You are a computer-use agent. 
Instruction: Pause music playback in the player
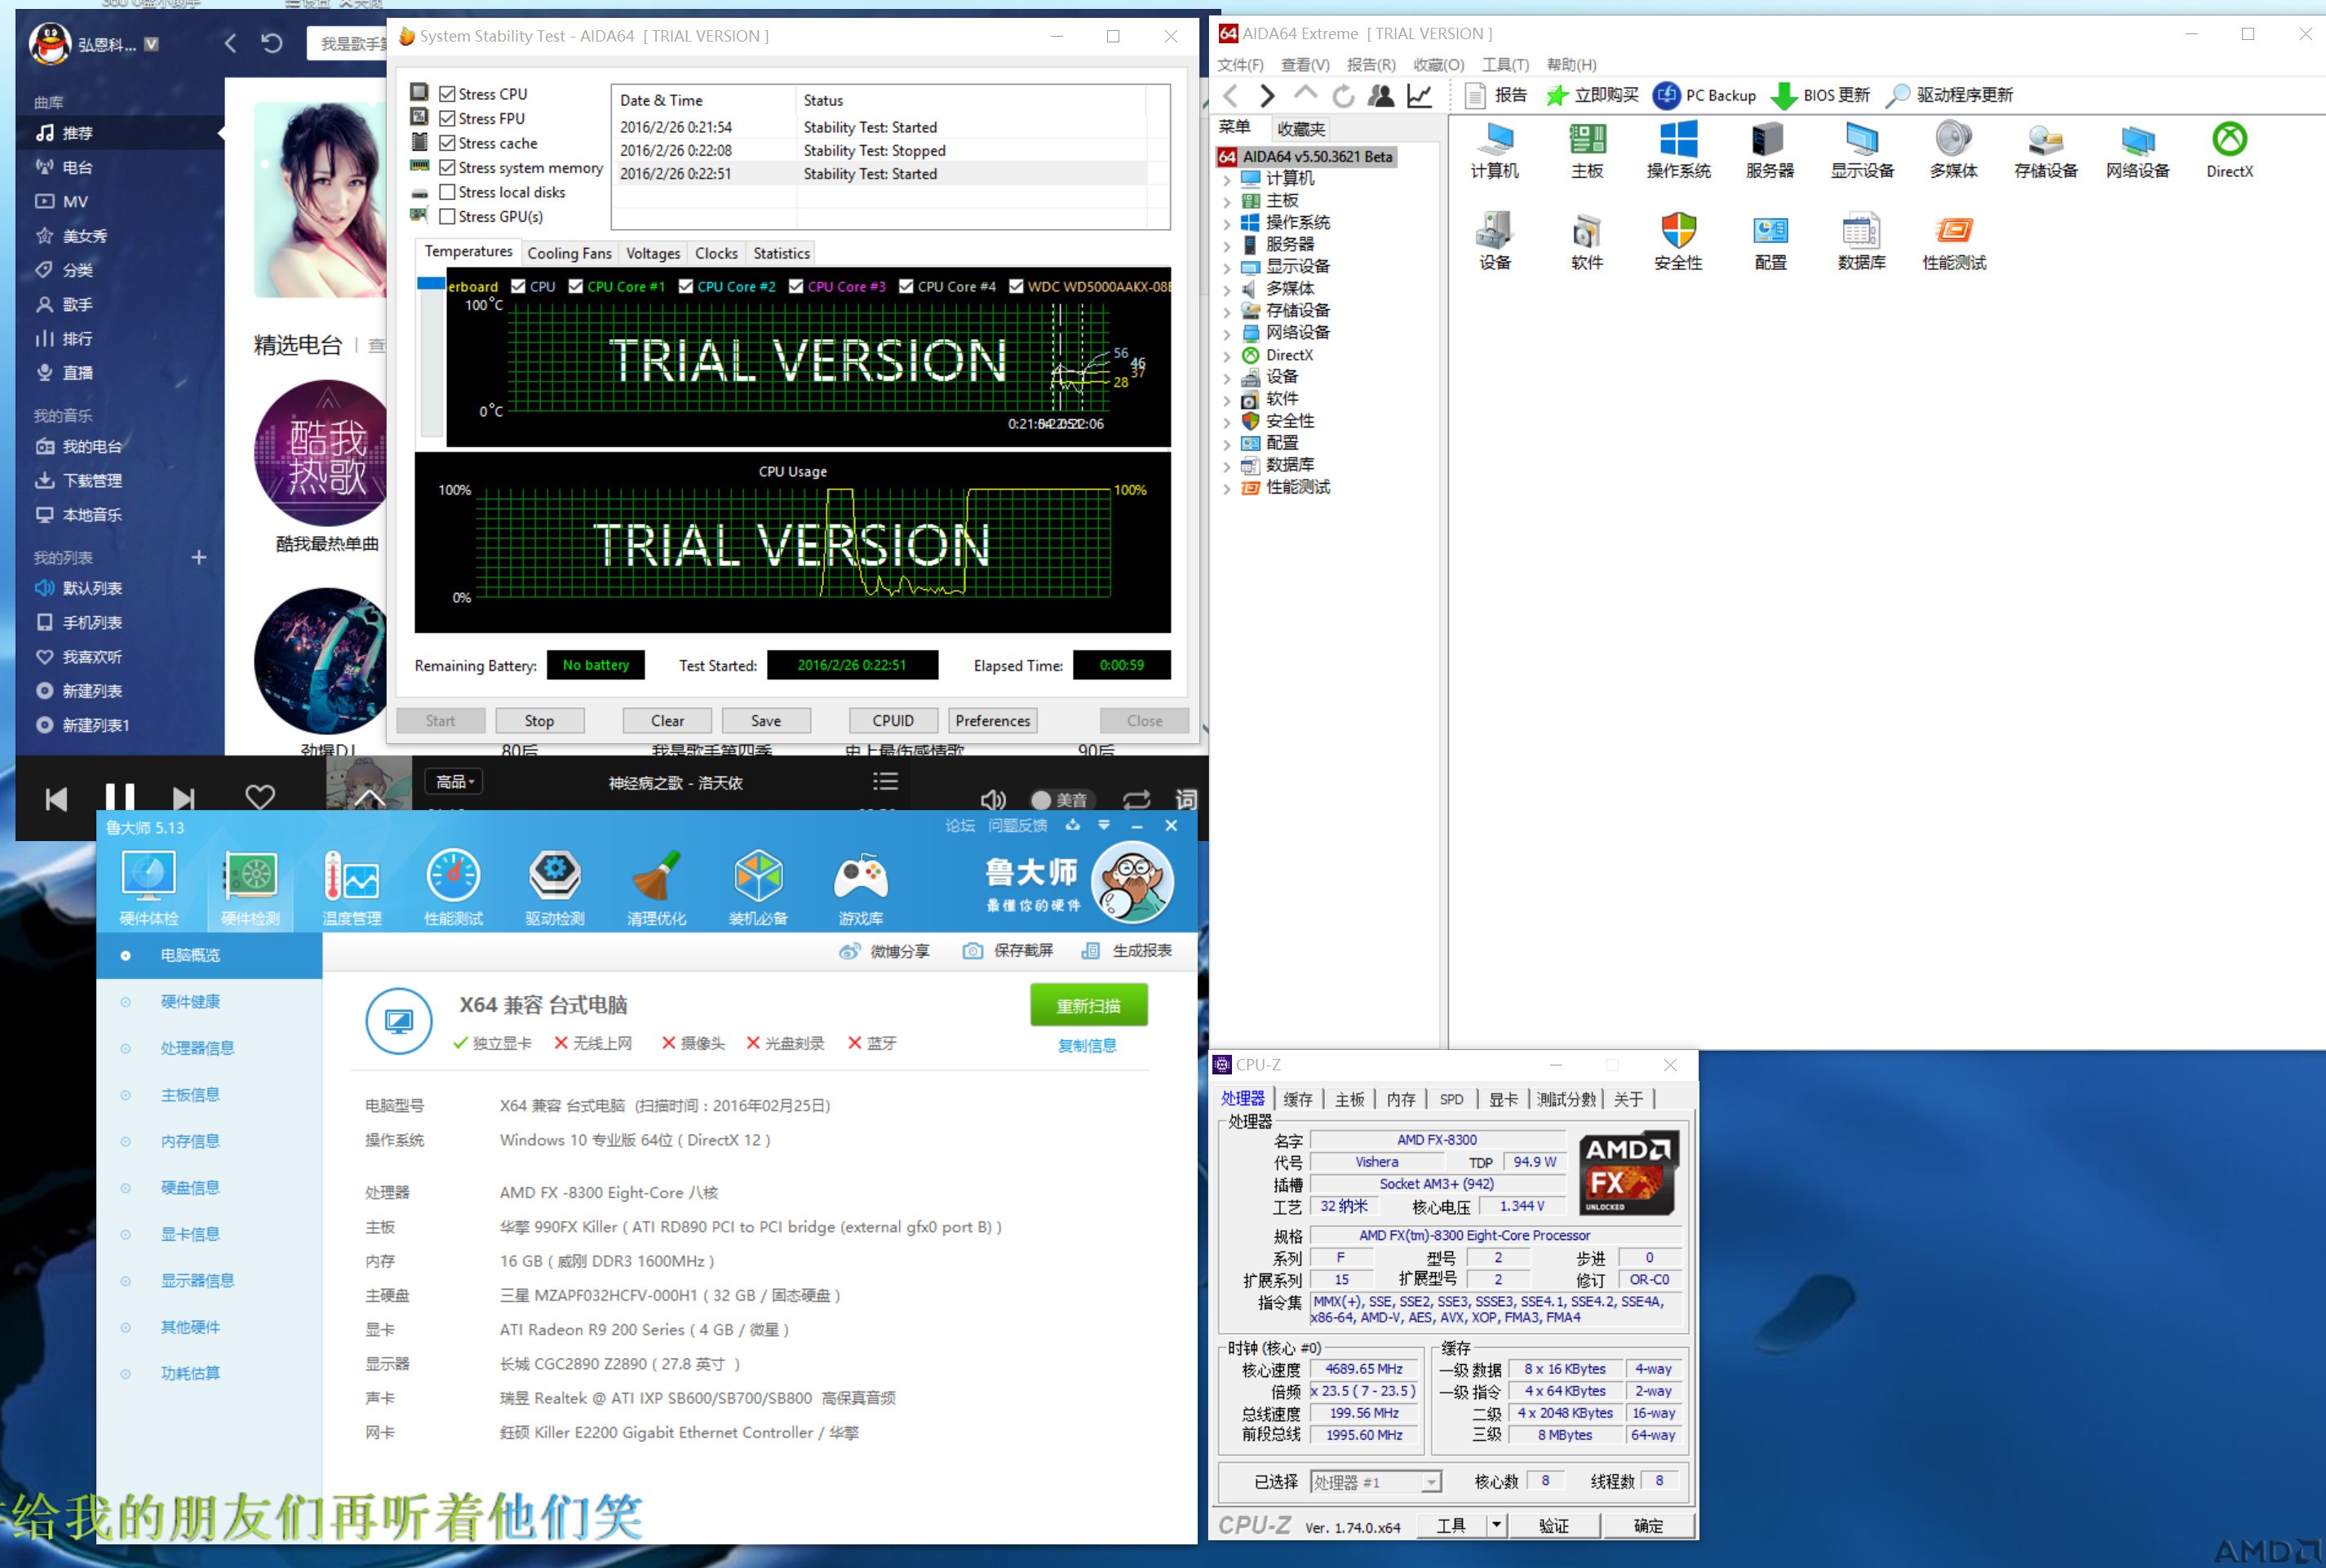click(x=119, y=797)
